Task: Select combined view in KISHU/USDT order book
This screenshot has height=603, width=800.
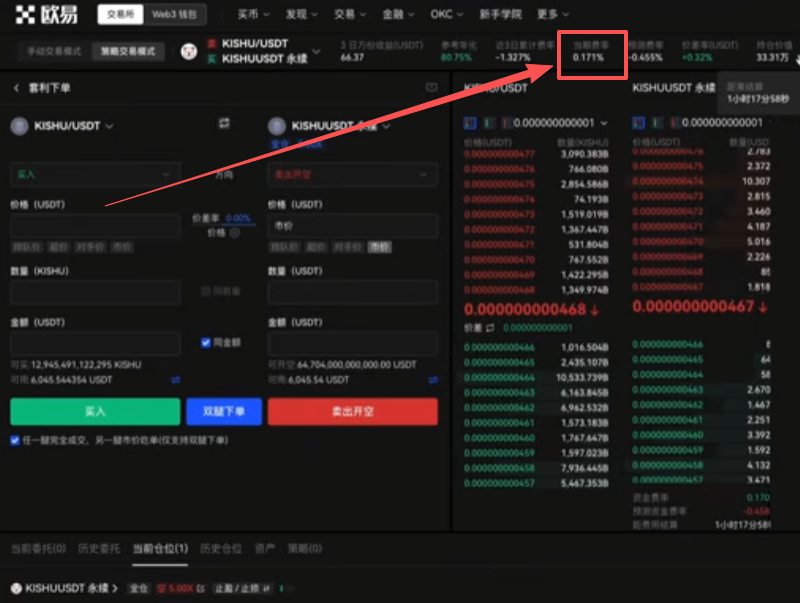Action: point(470,123)
